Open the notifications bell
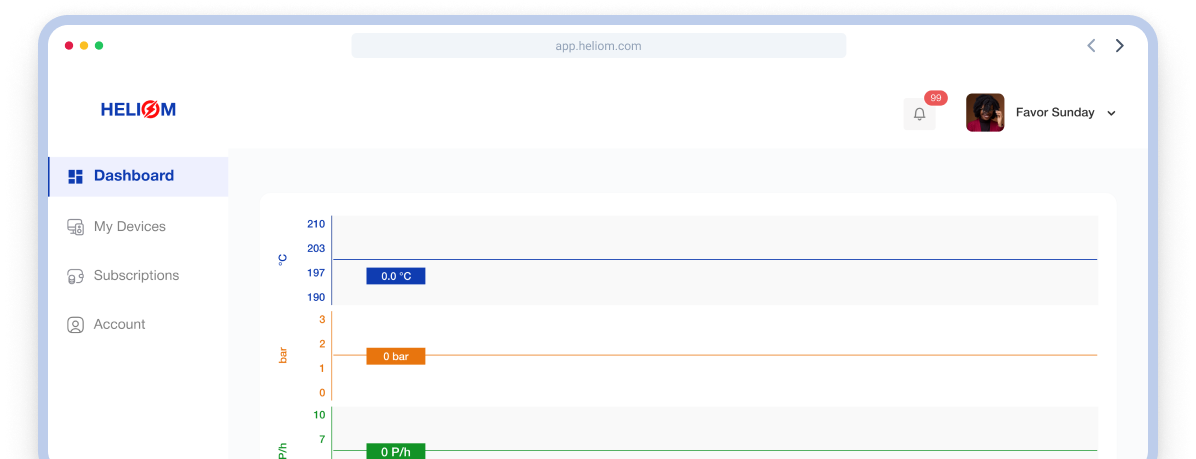The height and width of the screenshot is (459, 1196). pyautogui.click(x=919, y=114)
